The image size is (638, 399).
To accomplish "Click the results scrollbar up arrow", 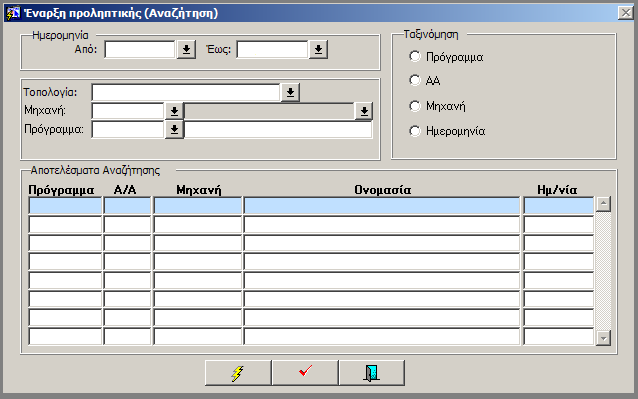I will coord(603,204).
